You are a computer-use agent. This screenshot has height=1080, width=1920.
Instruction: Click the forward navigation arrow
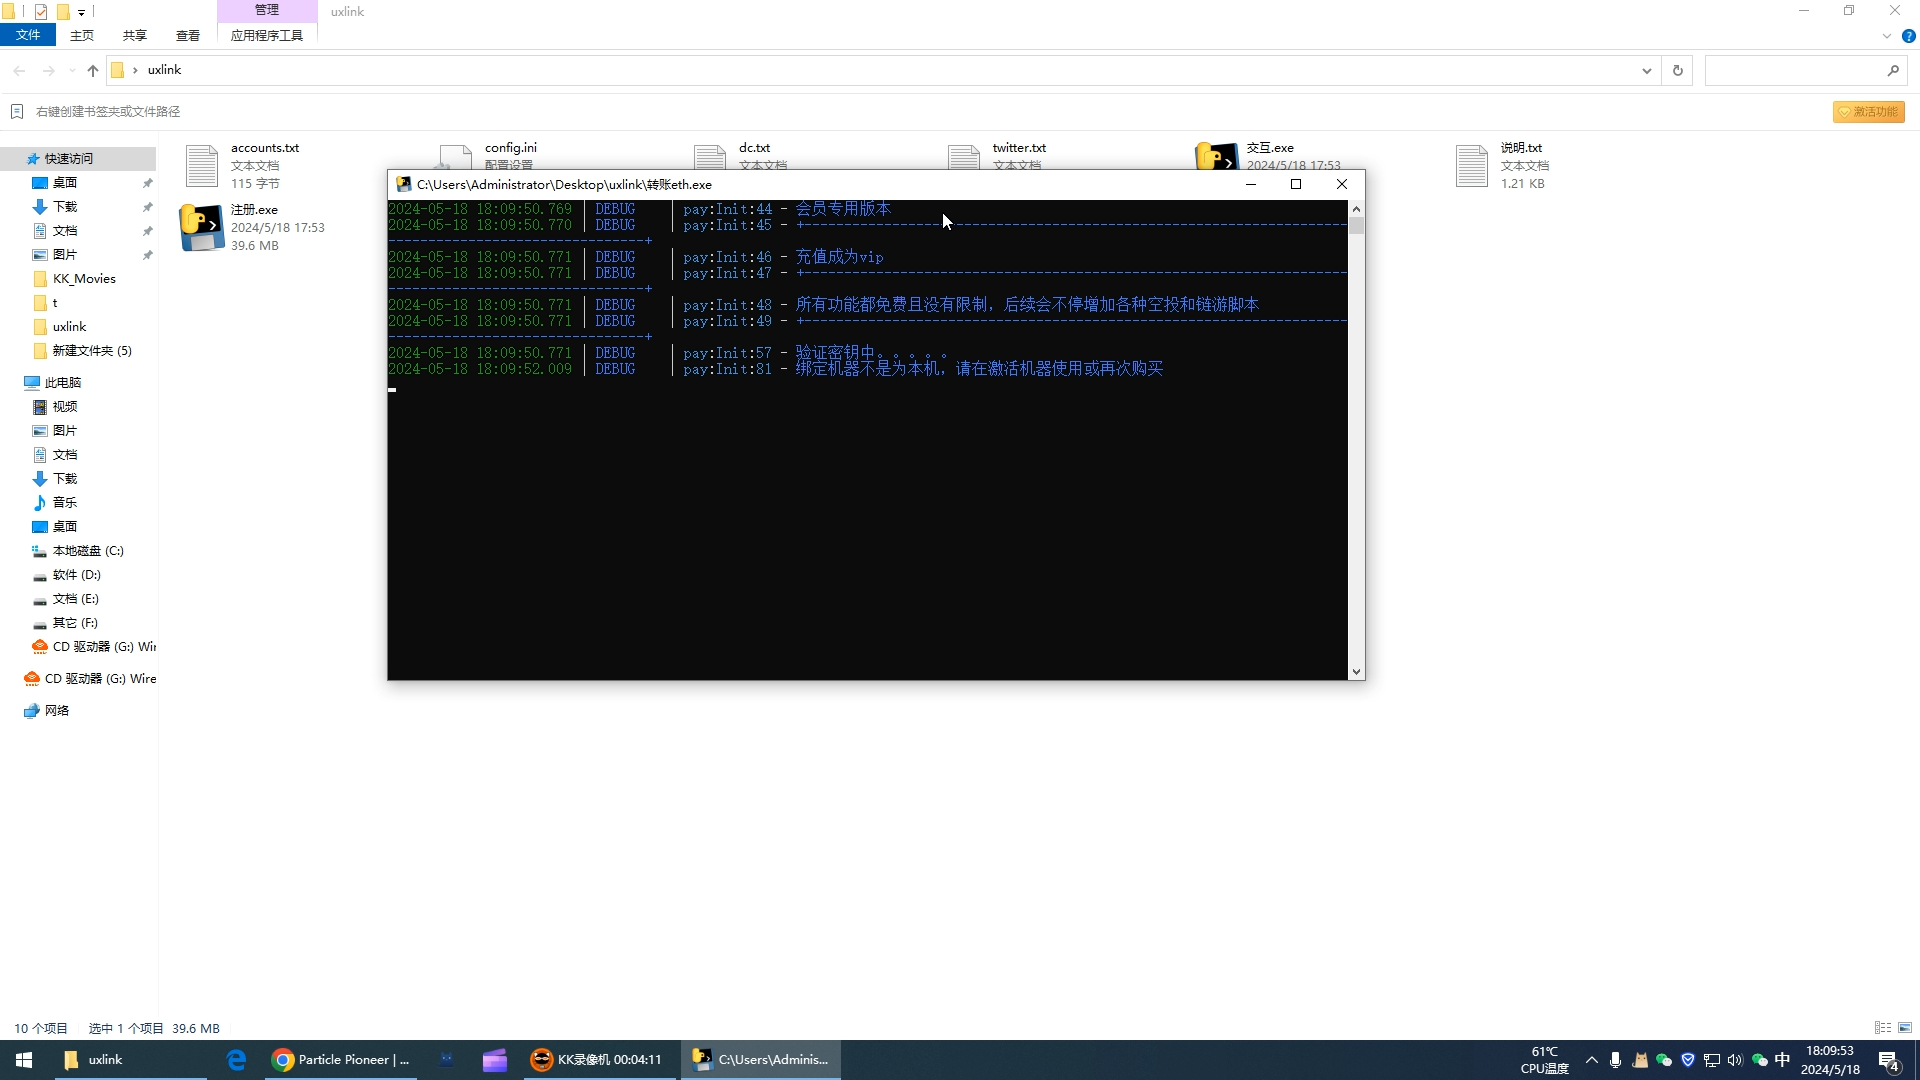[48, 70]
